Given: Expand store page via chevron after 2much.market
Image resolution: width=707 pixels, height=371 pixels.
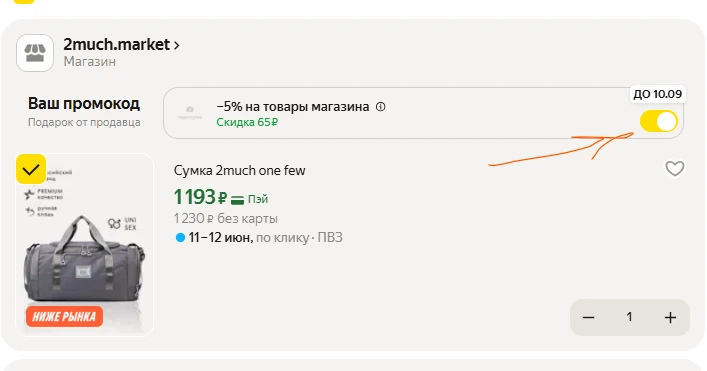Looking at the screenshot, I should [x=177, y=46].
